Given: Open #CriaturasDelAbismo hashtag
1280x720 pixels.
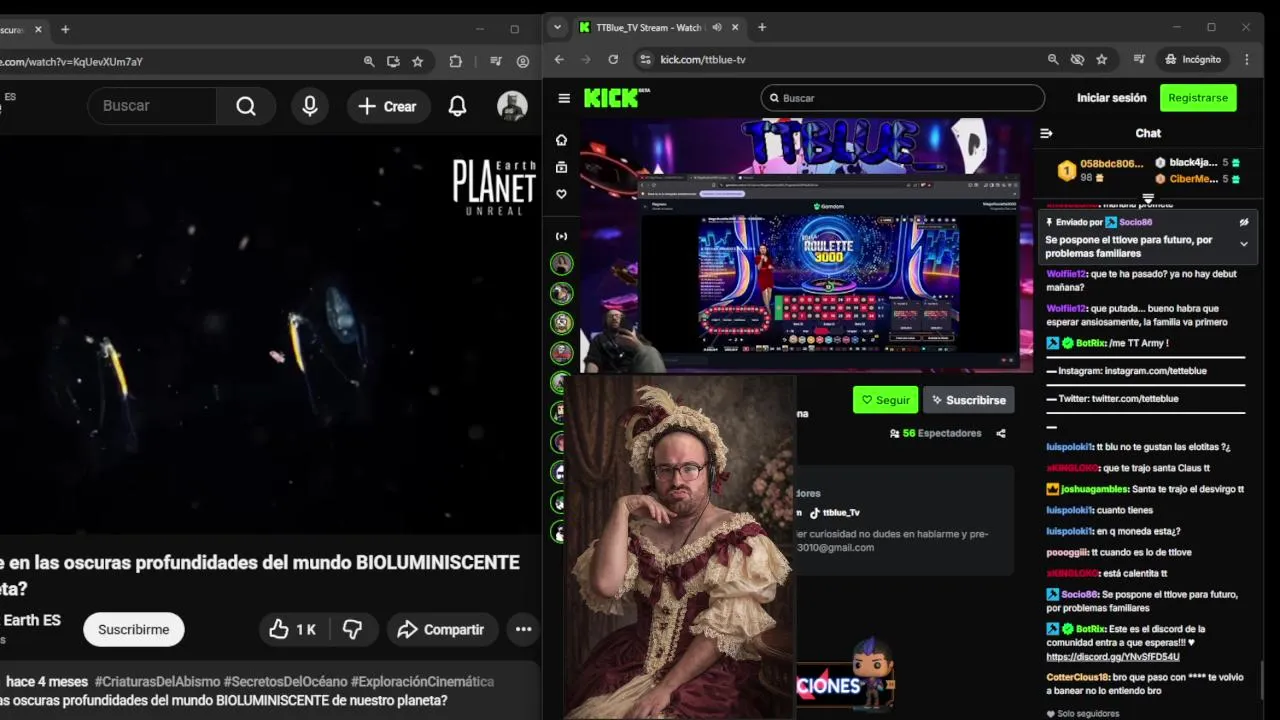Looking at the screenshot, I should tap(157, 682).
